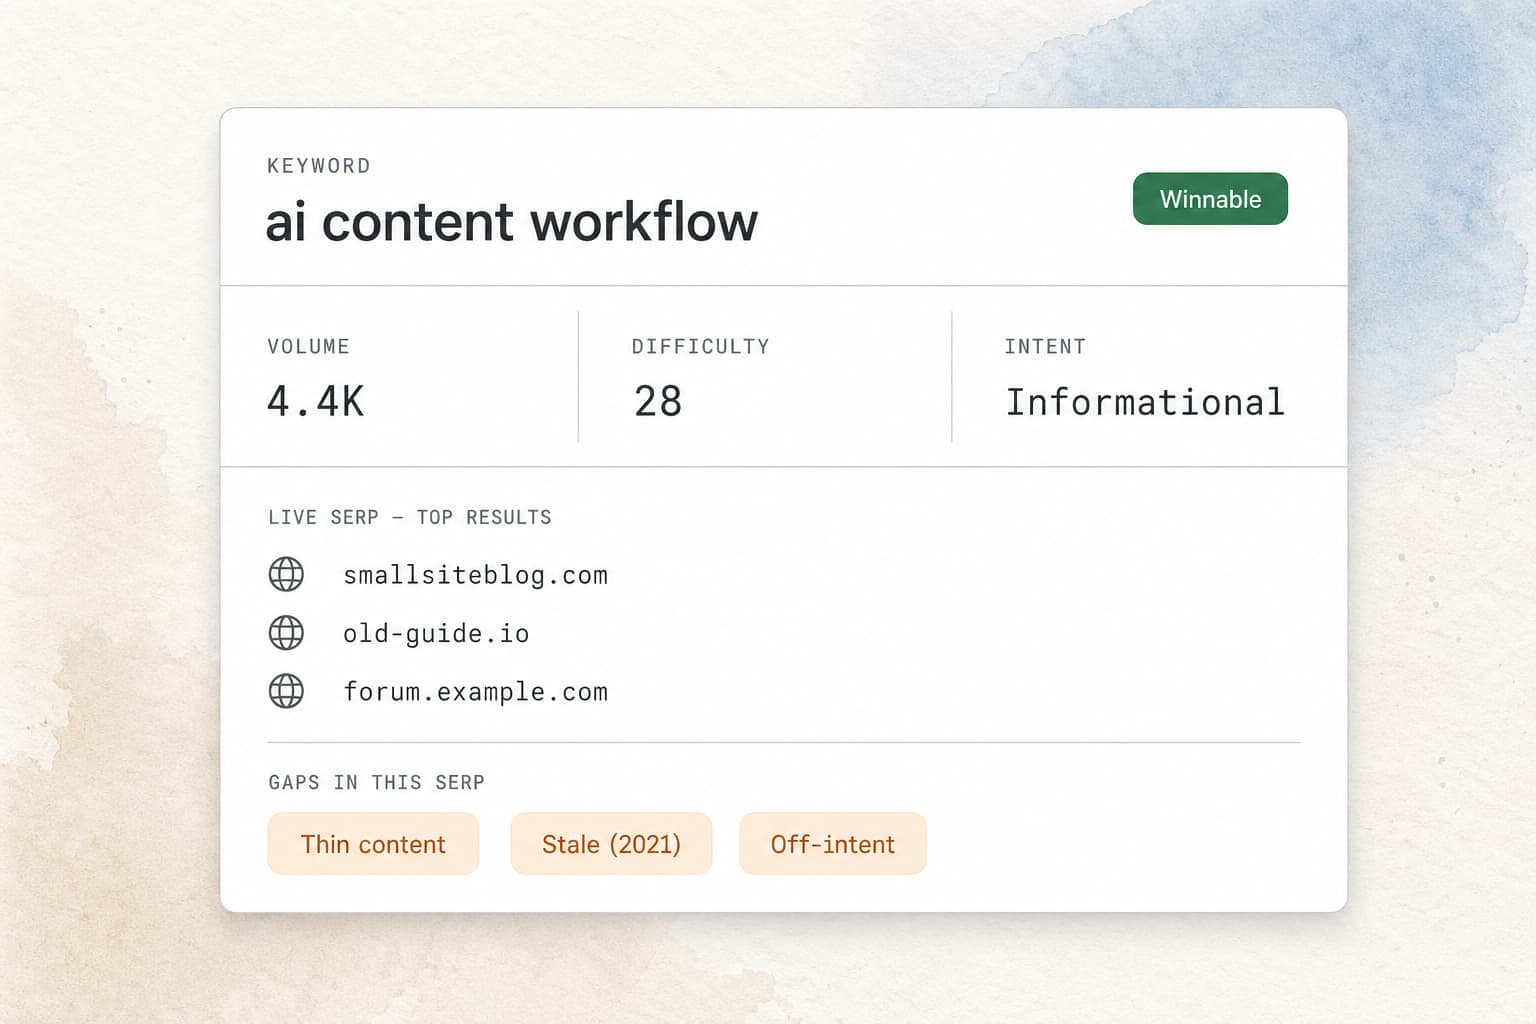
Task: Click the VOLUME label
Action: pos(308,346)
